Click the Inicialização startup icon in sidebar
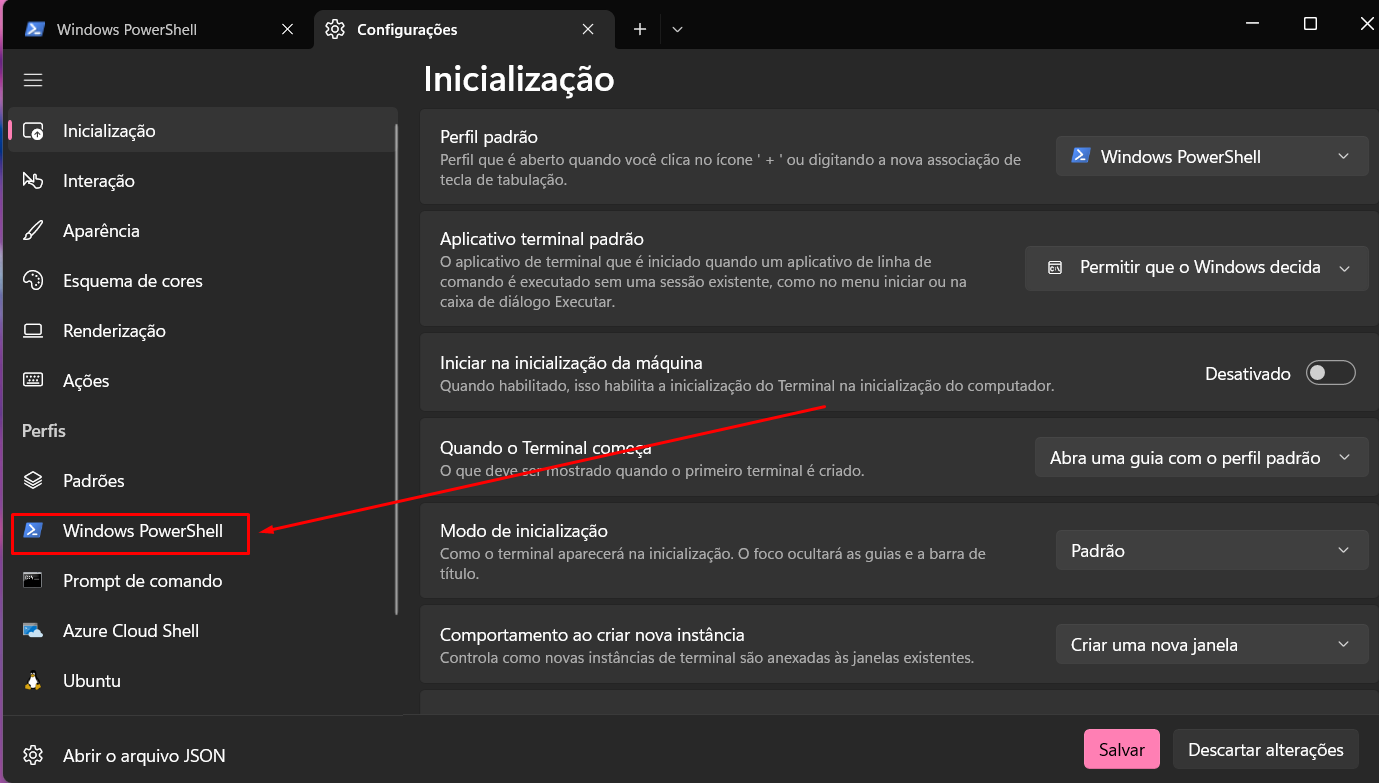The width and height of the screenshot is (1379, 783). click(33, 131)
